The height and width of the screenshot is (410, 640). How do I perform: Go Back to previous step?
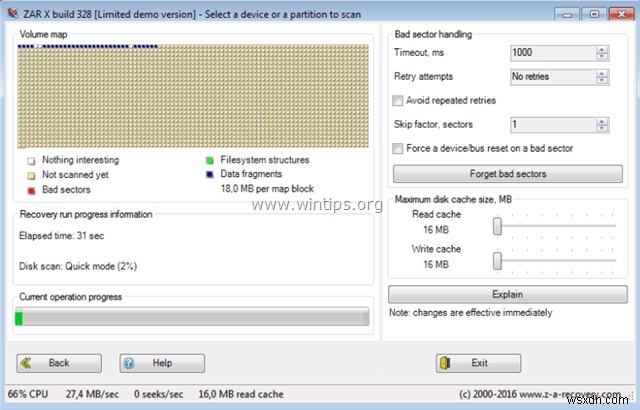point(59,363)
